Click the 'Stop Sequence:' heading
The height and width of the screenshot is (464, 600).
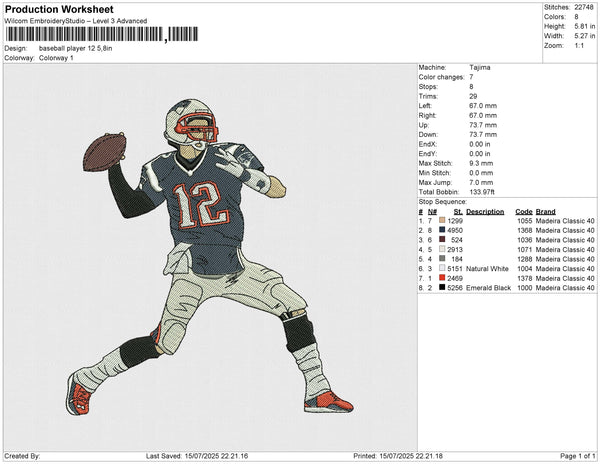[x=442, y=202]
